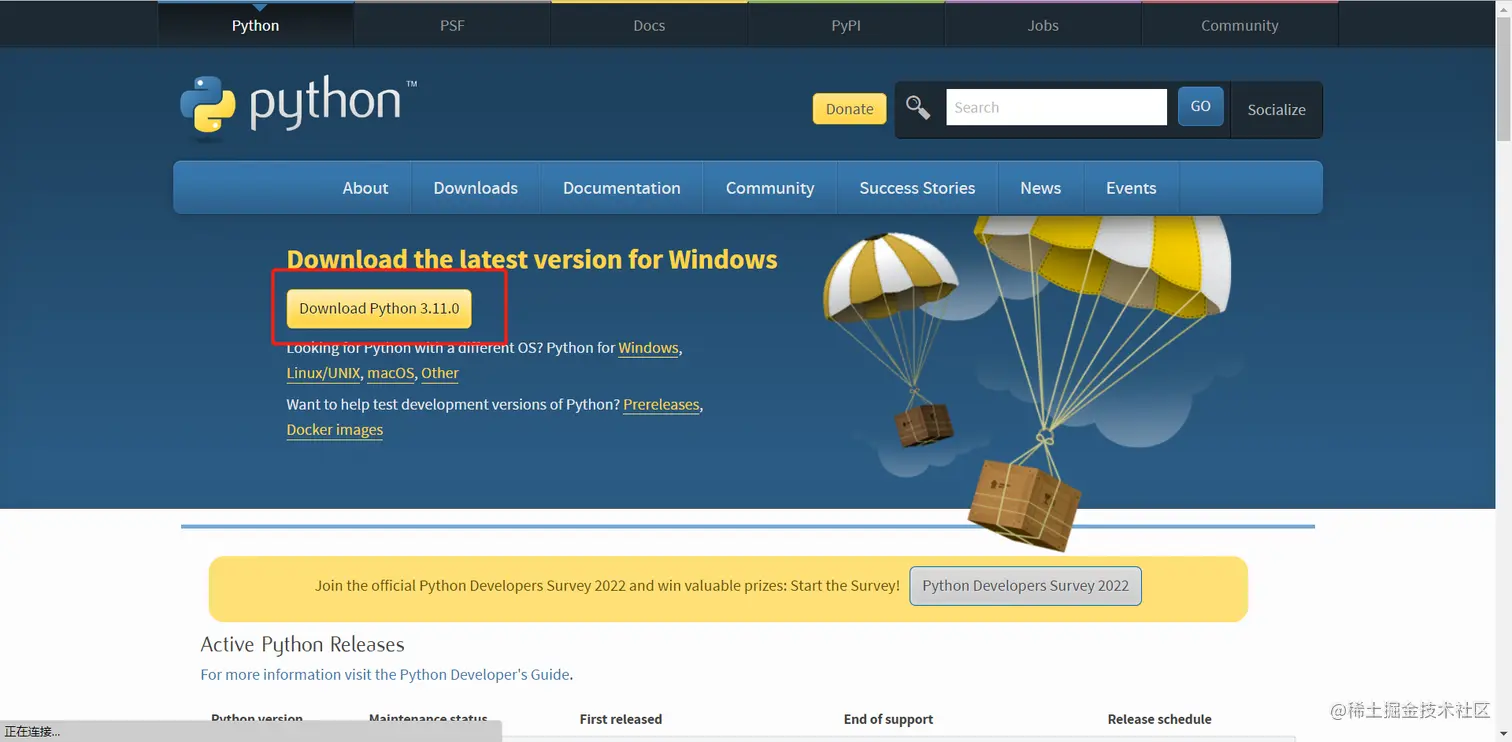Image resolution: width=1512 pixels, height=742 pixels.
Task: Focus the Search input field
Action: pyautogui.click(x=1056, y=107)
